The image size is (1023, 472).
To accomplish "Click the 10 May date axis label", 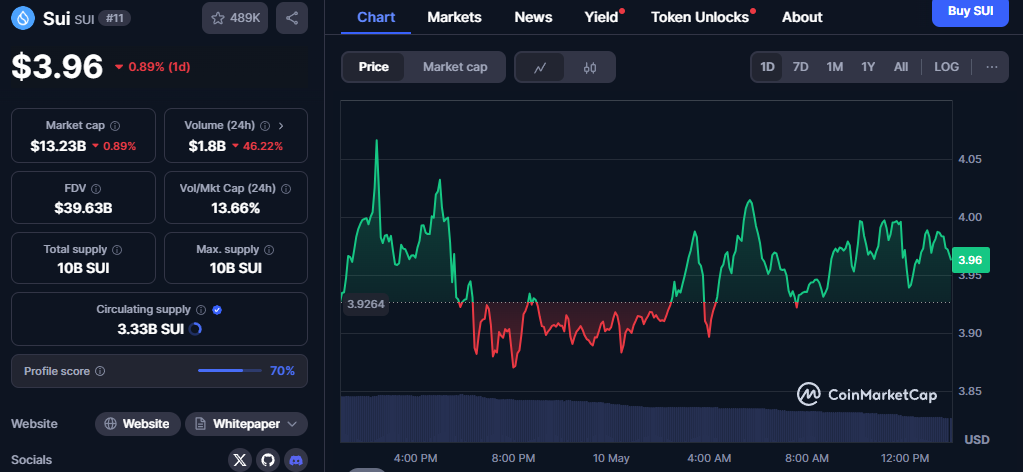I will tap(611, 458).
